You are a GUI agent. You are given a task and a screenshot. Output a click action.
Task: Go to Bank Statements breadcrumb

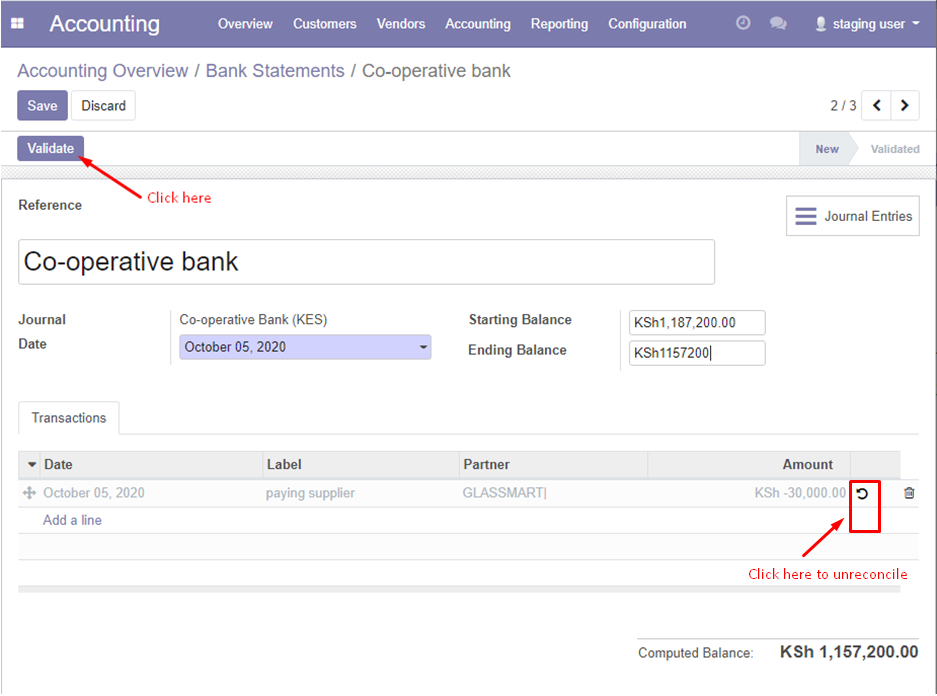(275, 70)
